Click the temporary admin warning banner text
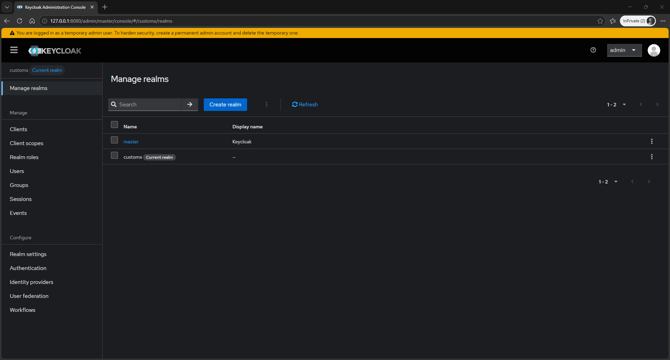Image resolution: width=670 pixels, height=360 pixels. (157, 33)
